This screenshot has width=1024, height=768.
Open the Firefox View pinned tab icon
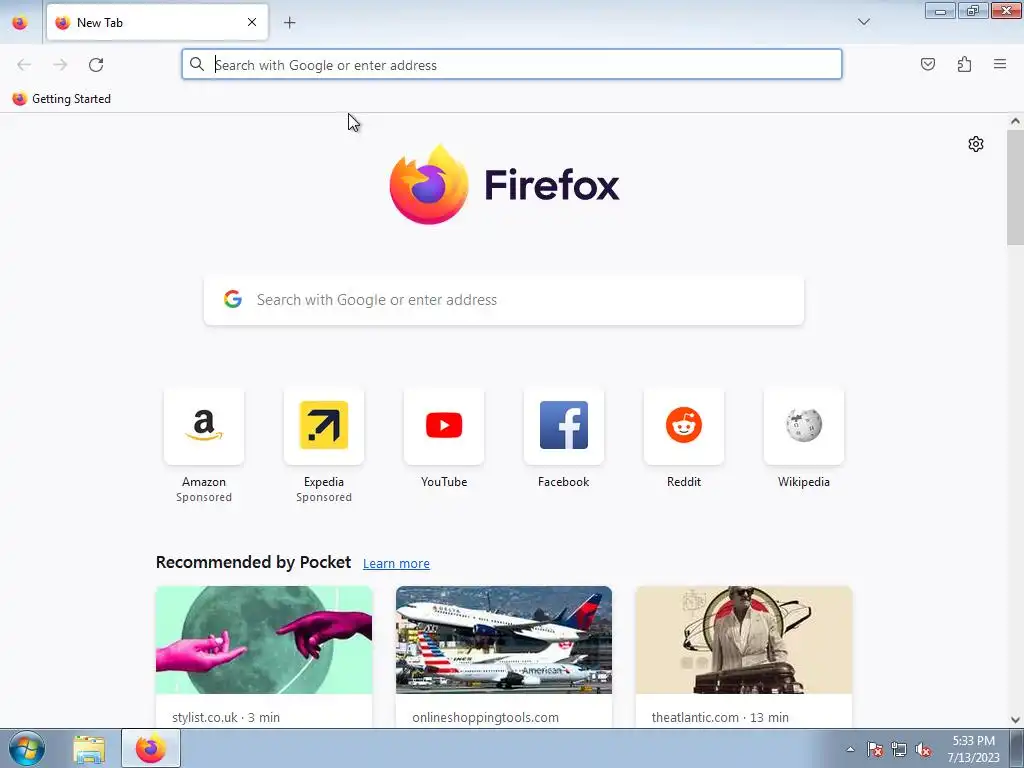click(20, 23)
